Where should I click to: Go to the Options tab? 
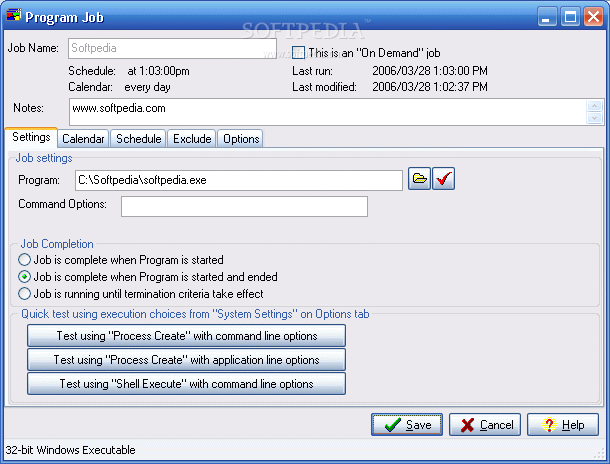click(x=241, y=139)
